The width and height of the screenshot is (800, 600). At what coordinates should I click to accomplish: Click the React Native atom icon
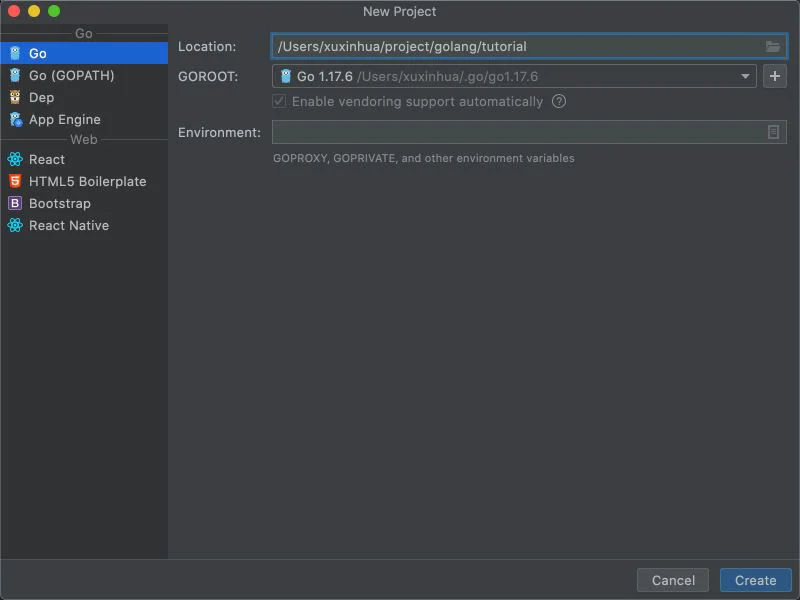click(x=15, y=225)
